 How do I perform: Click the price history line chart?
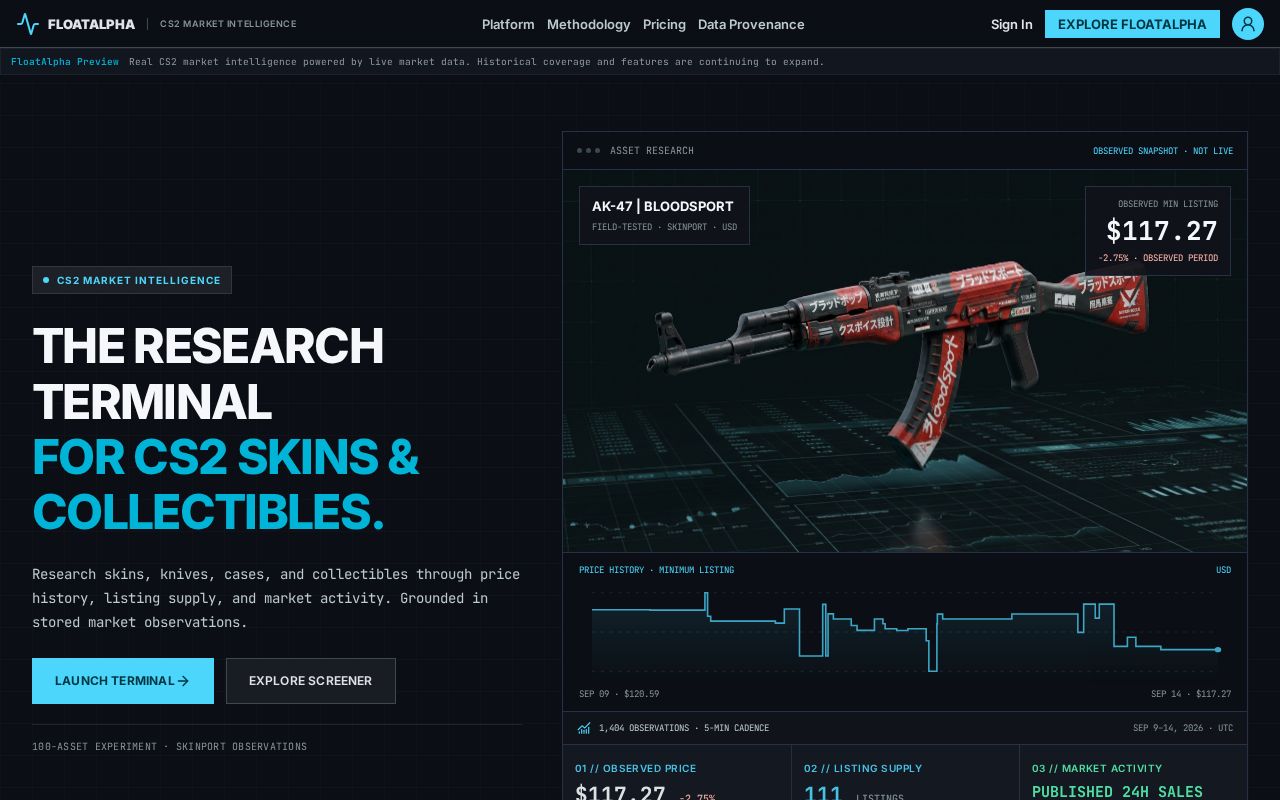(x=905, y=630)
